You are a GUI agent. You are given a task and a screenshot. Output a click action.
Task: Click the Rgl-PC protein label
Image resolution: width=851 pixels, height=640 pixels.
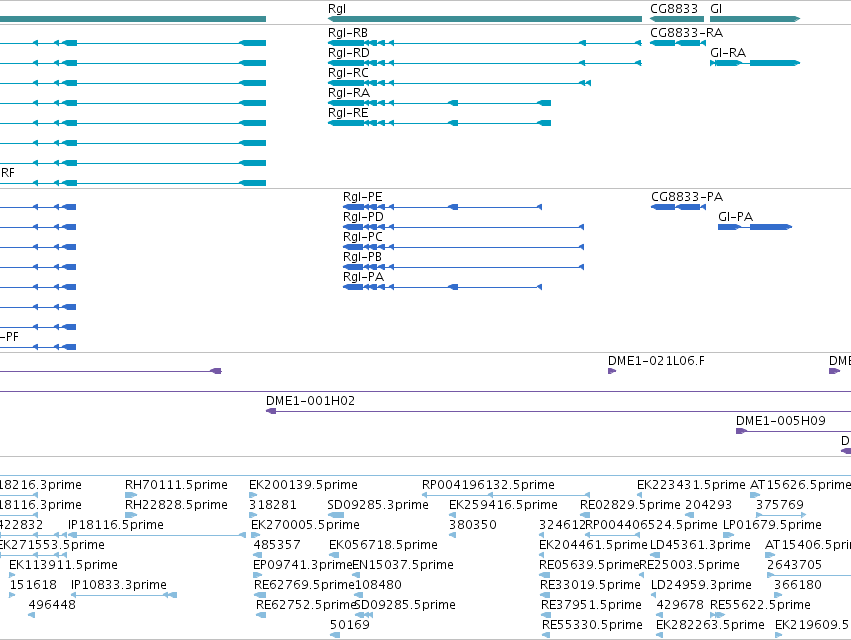click(363, 237)
